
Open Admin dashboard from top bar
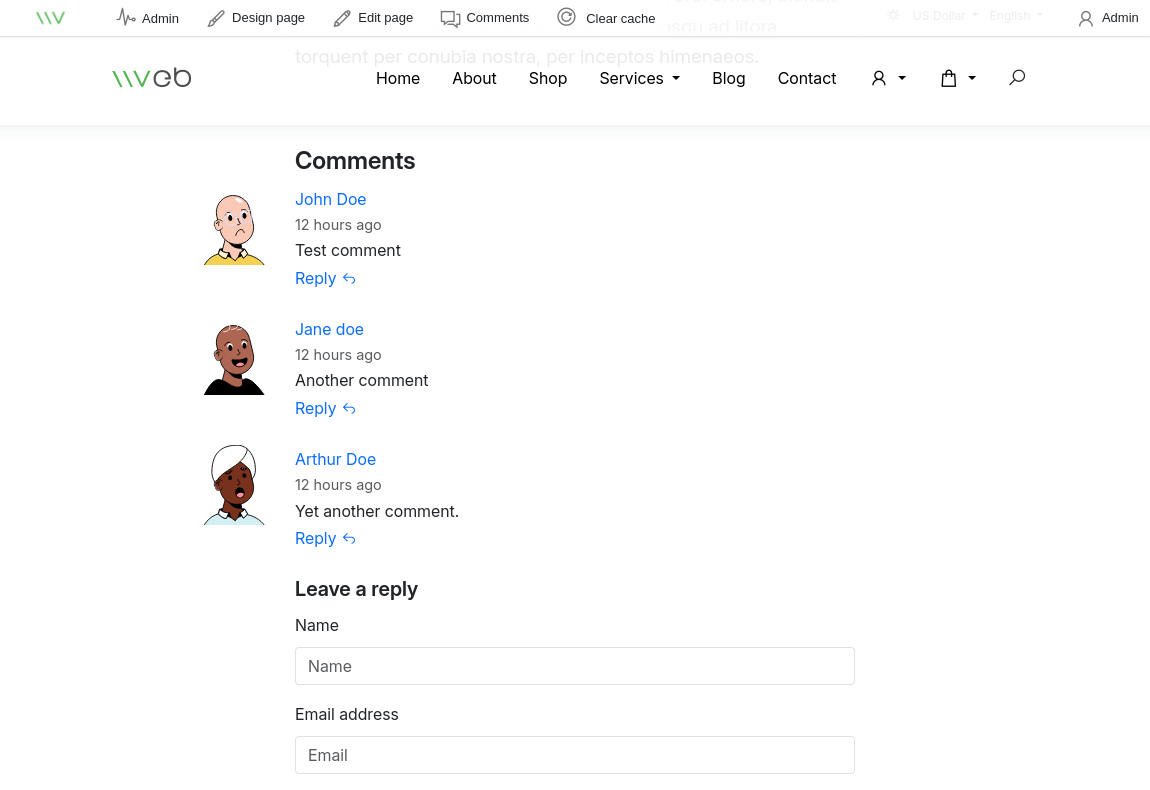tap(147, 18)
